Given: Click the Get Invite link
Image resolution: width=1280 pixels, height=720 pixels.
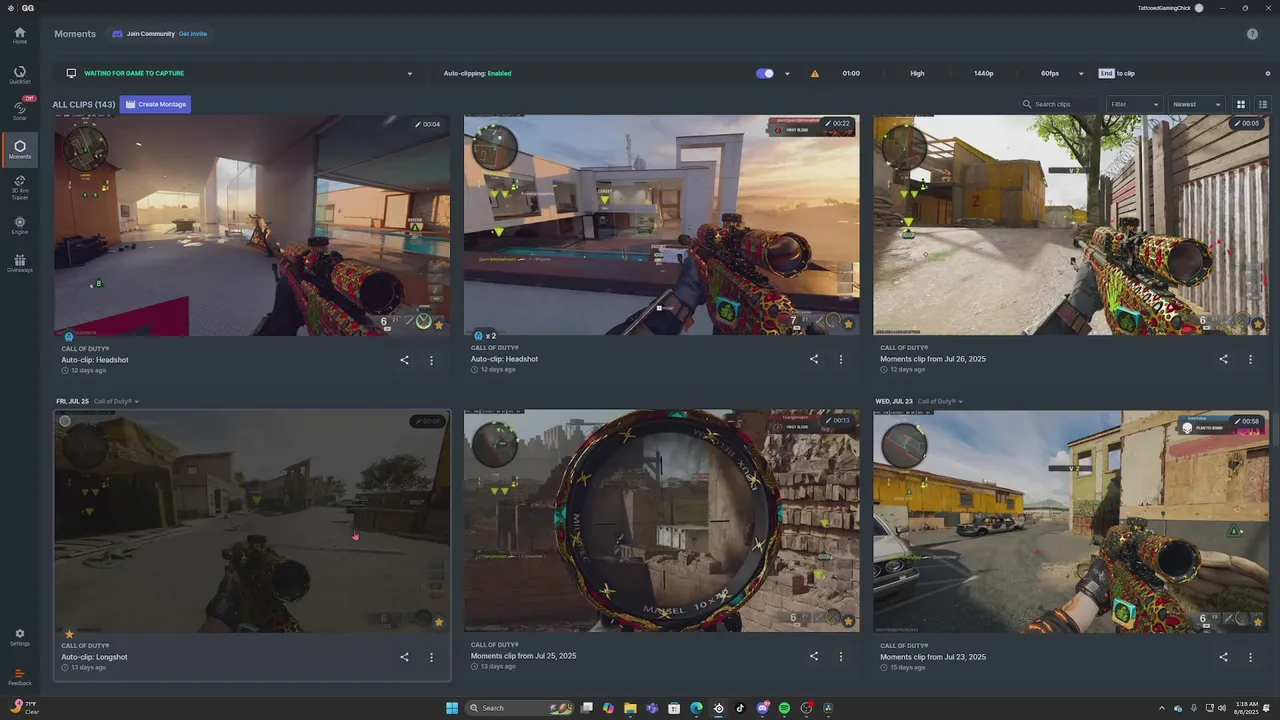Looking at the screenshot, I should coord(193,34).
